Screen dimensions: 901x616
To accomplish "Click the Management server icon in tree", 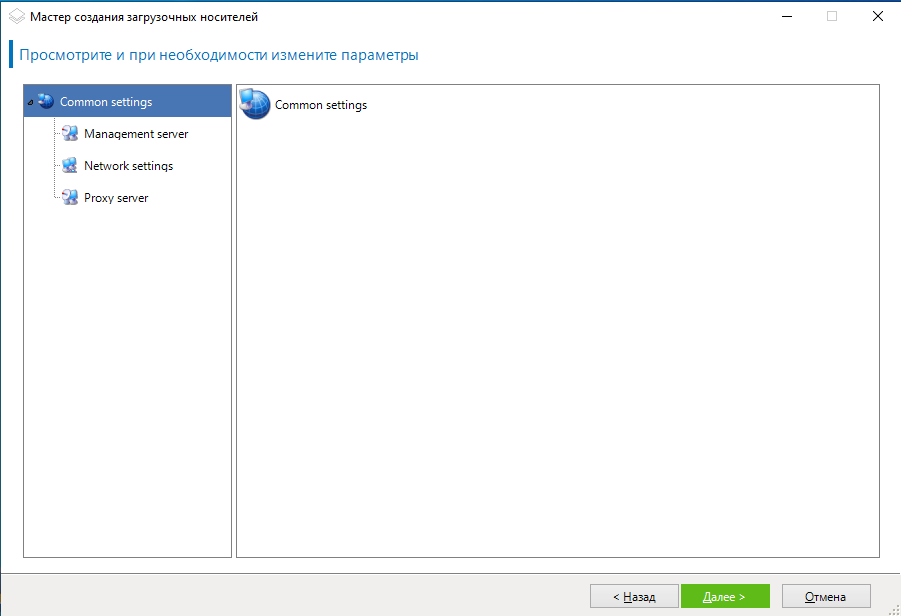I will tap(70, 134).
